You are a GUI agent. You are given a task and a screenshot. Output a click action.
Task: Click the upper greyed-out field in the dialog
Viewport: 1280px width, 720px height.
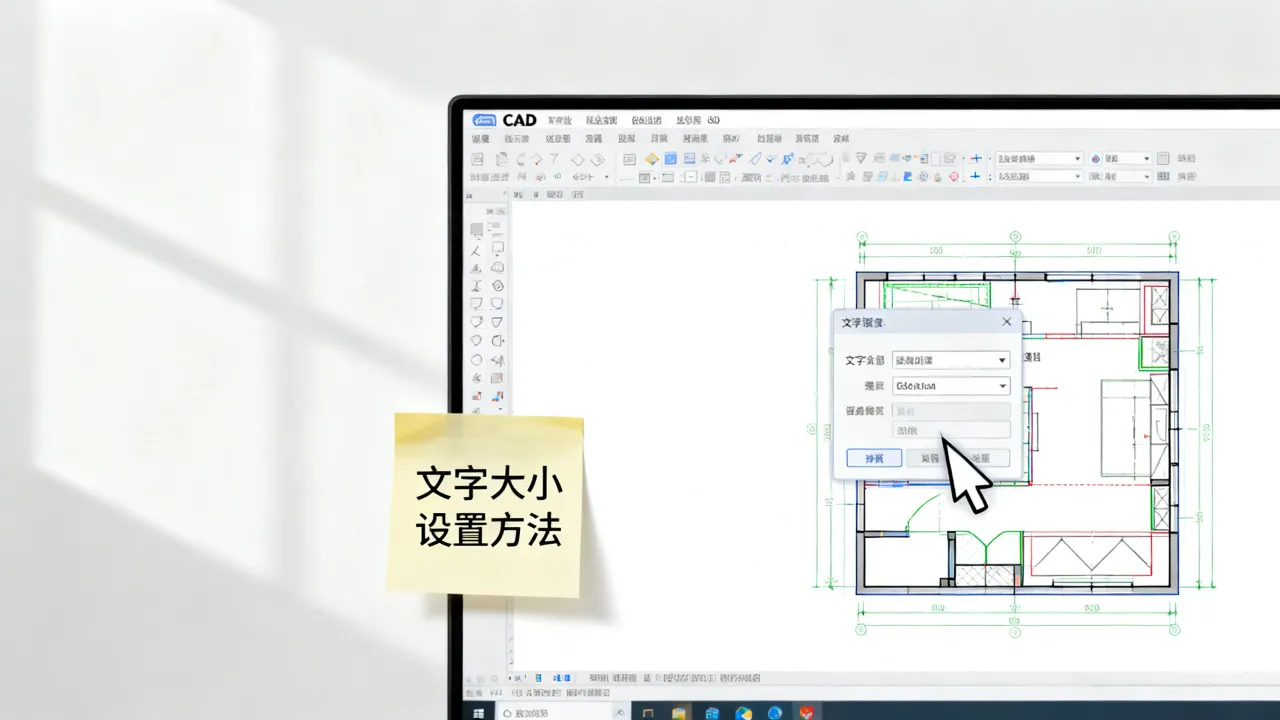(x=951, y=411)
